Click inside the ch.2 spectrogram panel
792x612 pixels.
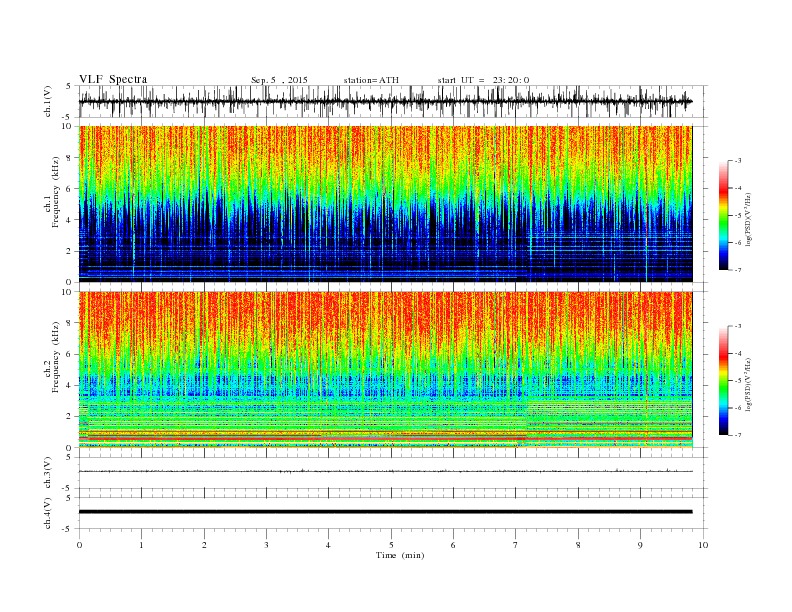[x=385, y=369]
